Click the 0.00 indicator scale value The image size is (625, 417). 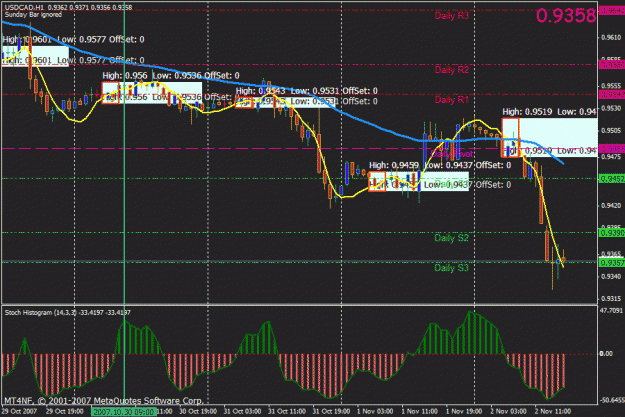606,354
